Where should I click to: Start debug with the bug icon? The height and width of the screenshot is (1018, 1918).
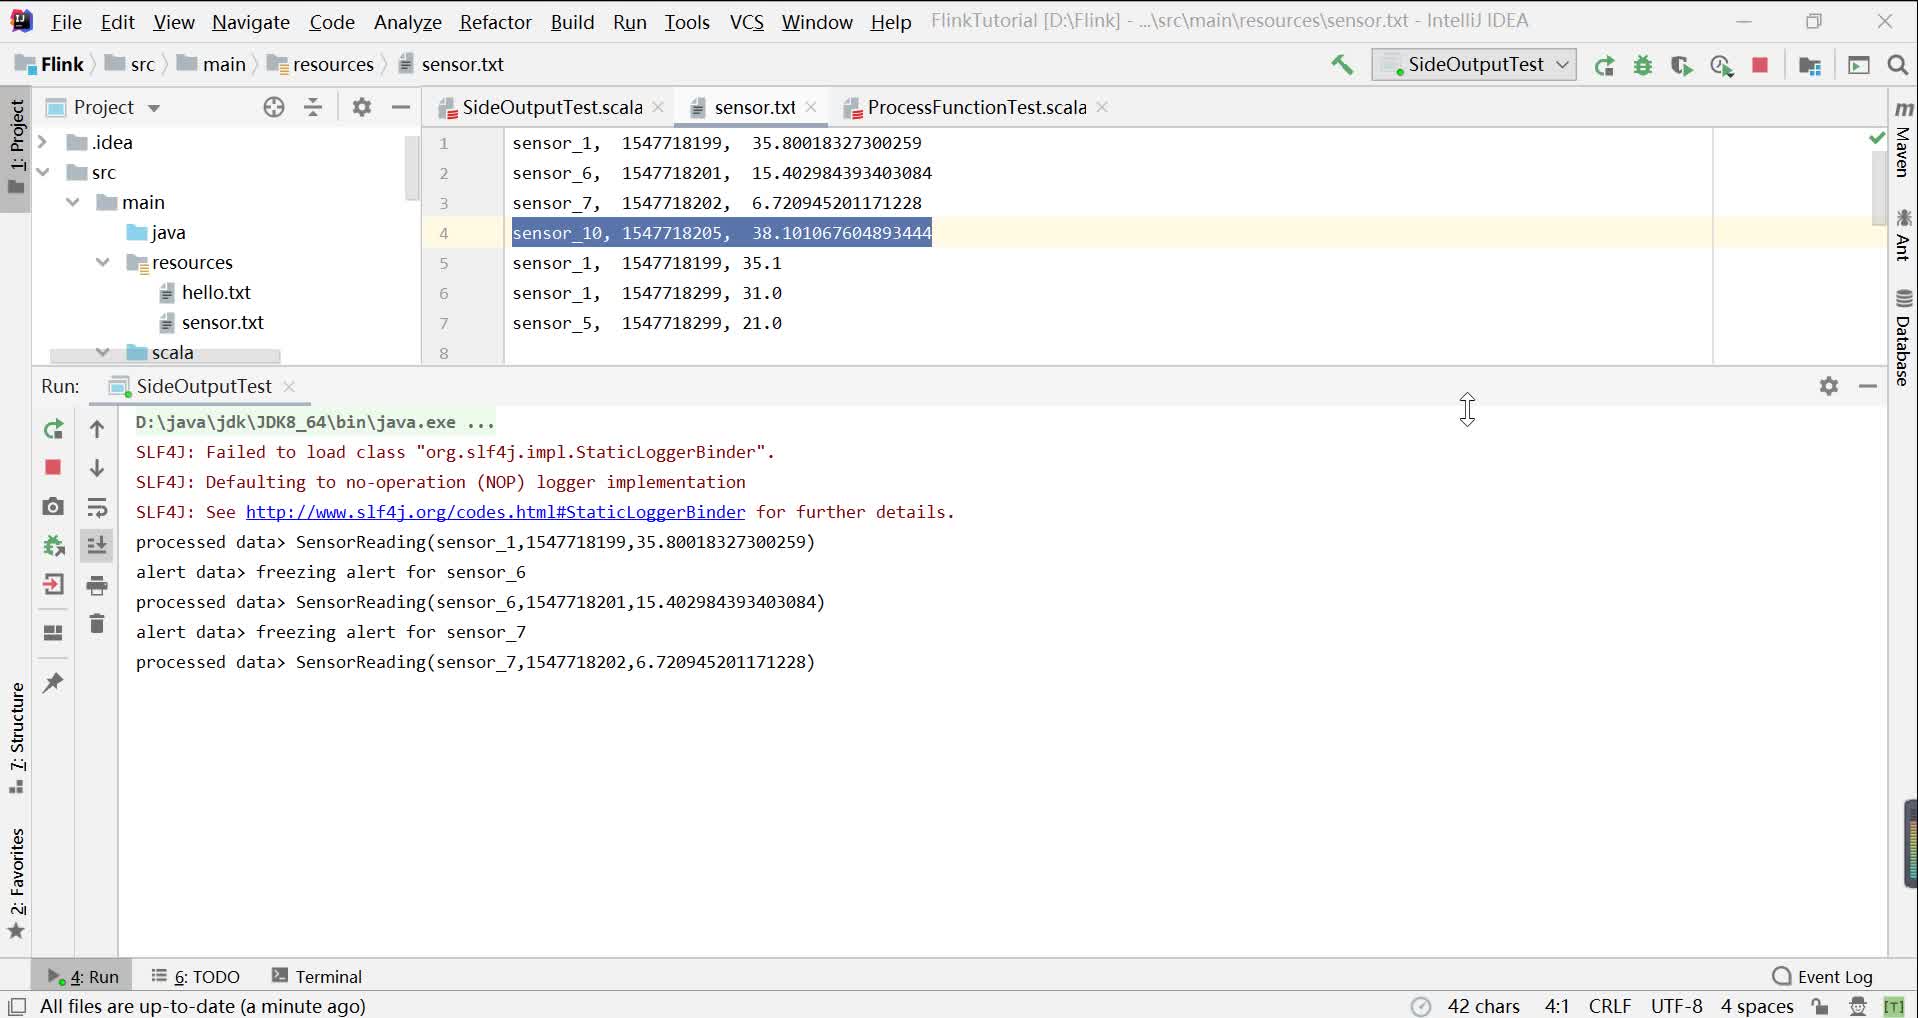pyautogui.click(x=1643, y=65)
